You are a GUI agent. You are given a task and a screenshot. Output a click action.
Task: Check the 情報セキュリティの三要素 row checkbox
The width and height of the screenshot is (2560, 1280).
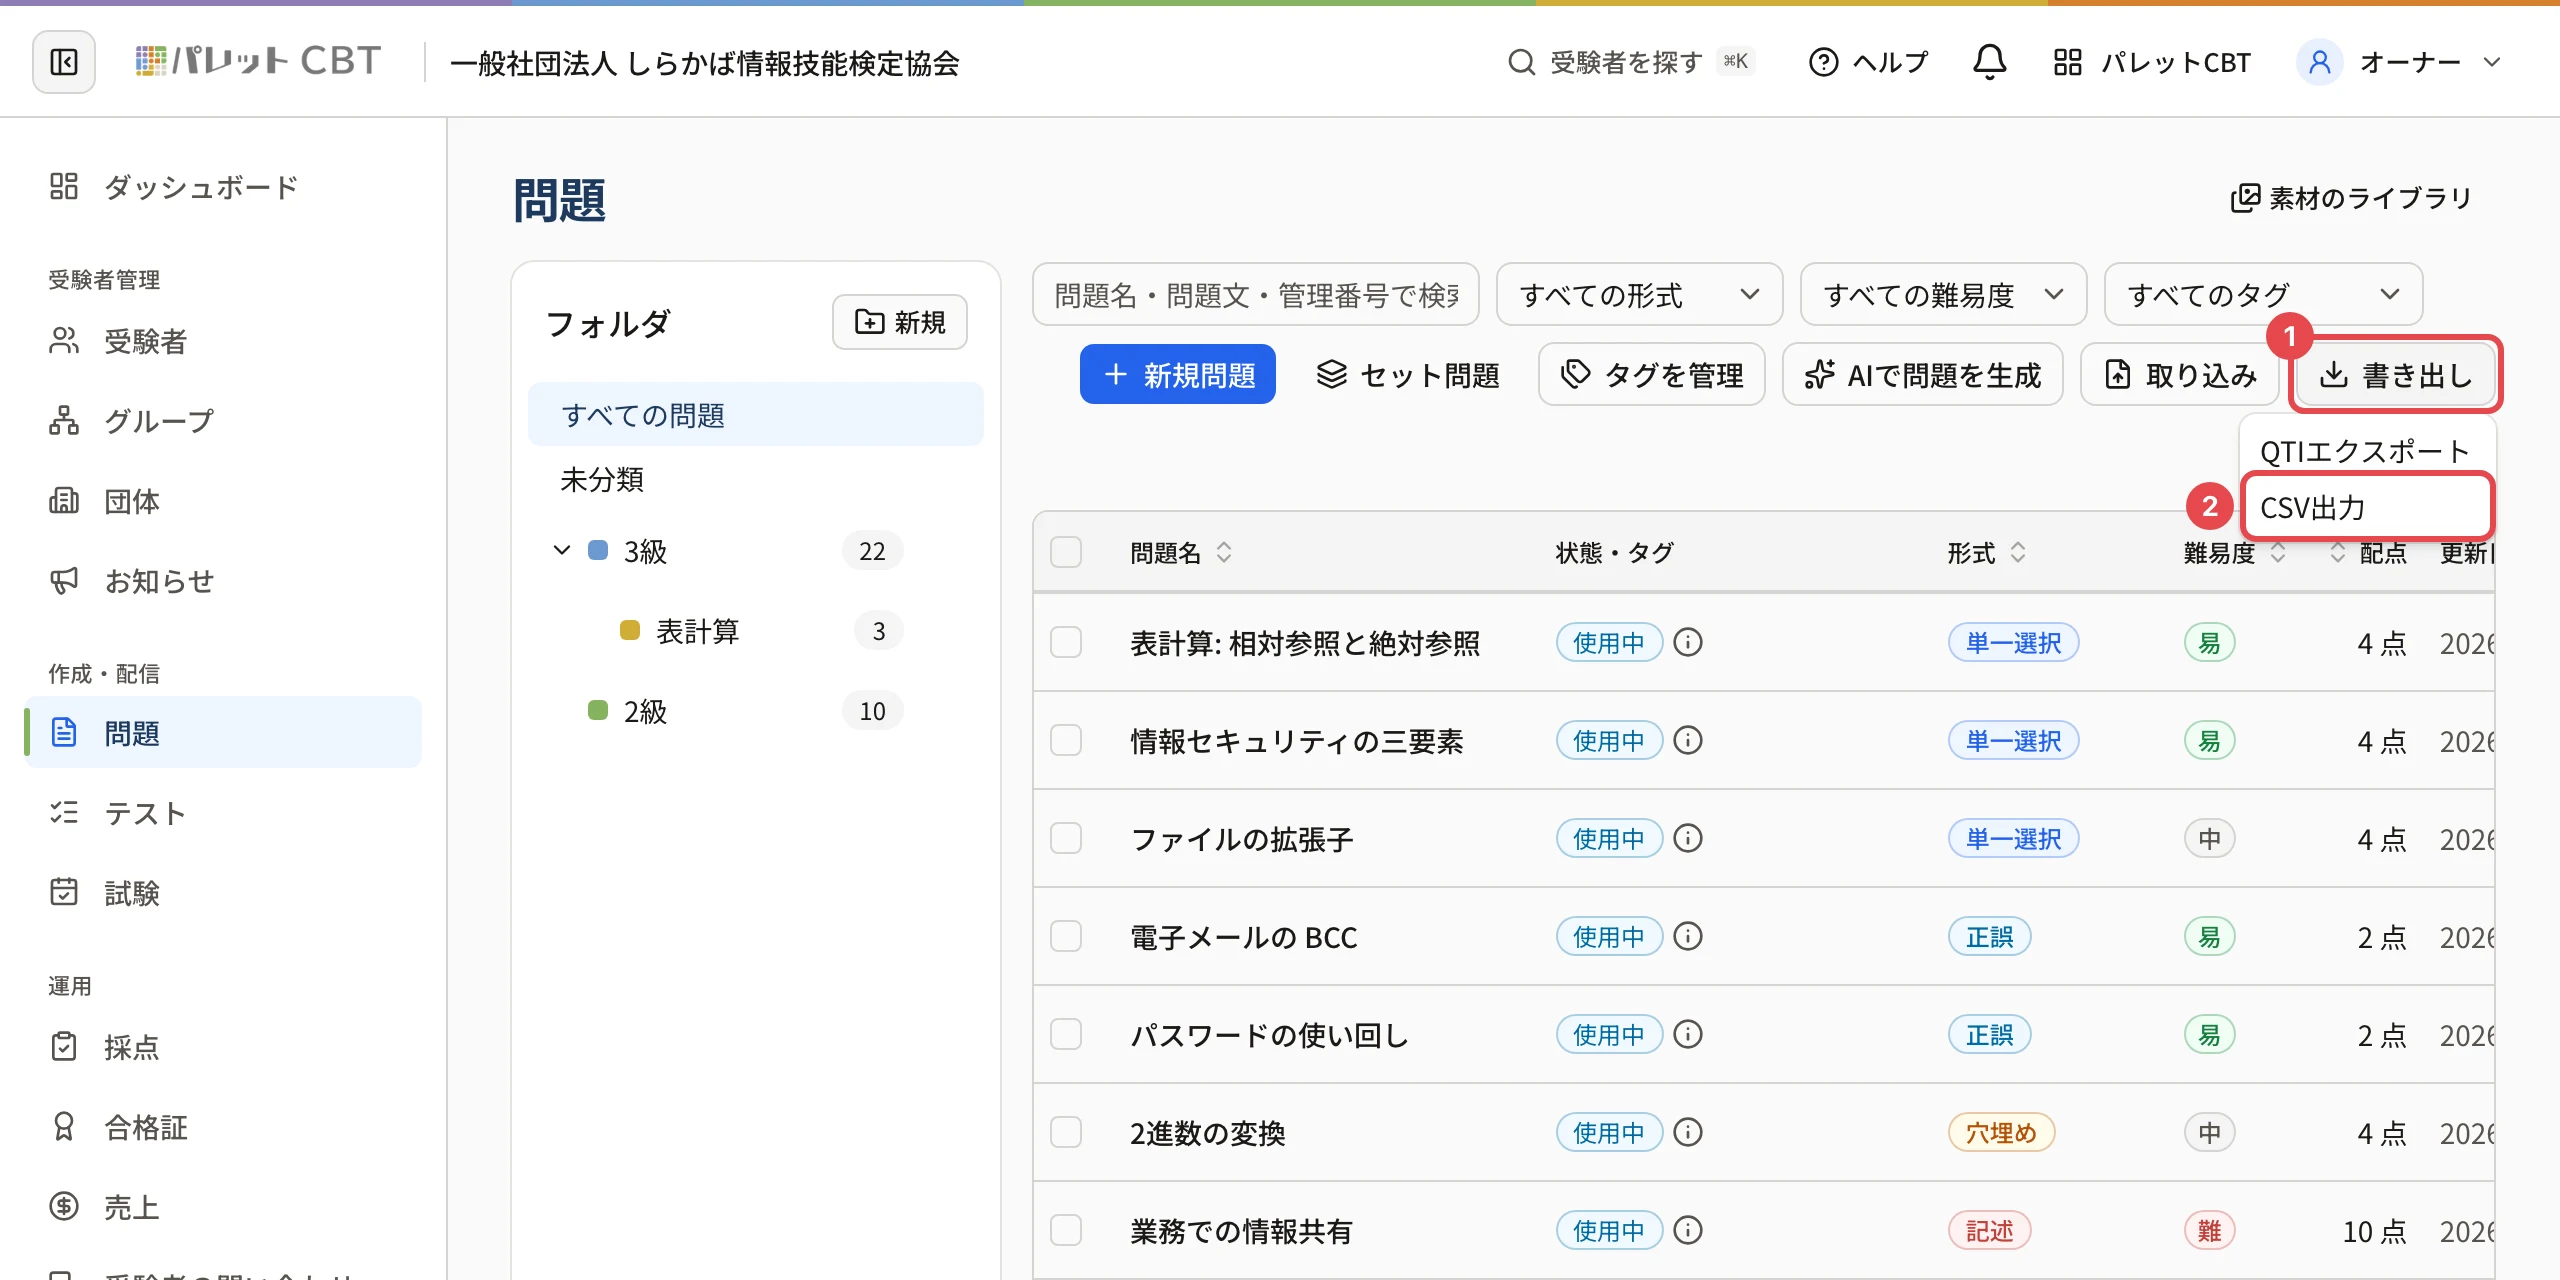click(x=1066, y=741)
